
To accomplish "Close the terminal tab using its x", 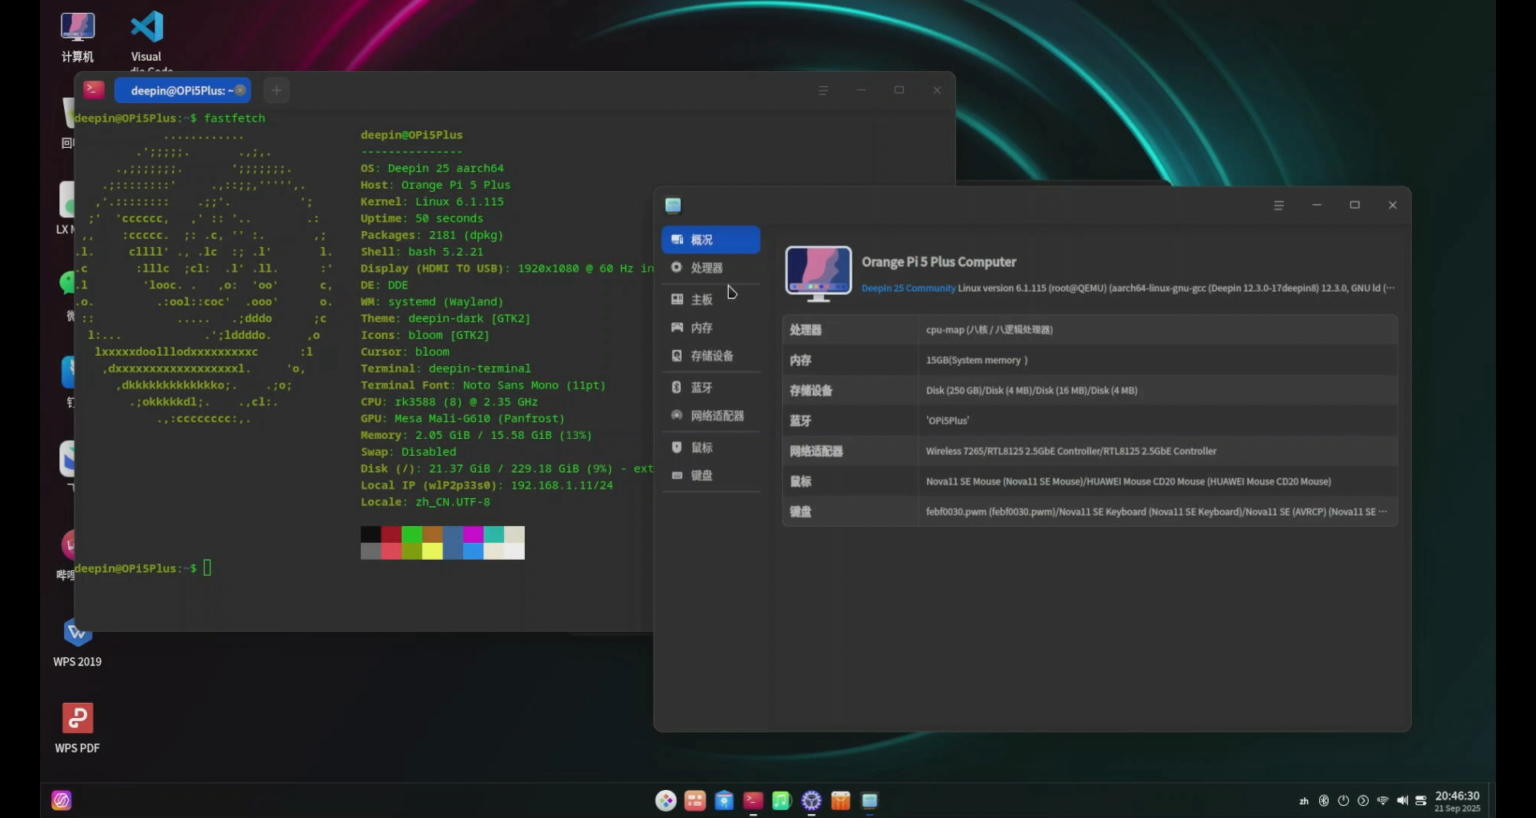I will [x=240, y=90].
